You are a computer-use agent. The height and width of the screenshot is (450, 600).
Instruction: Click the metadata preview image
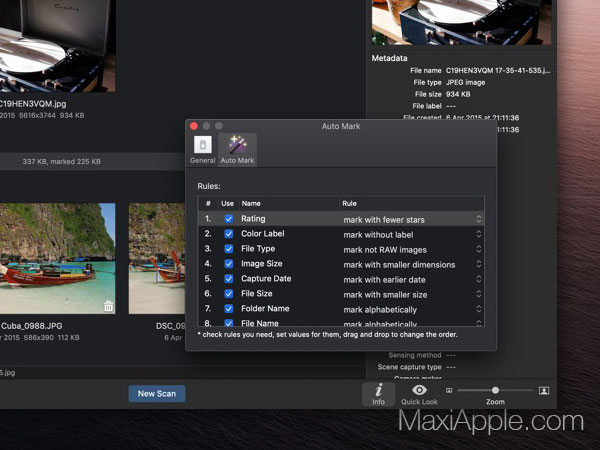[461, 22]
